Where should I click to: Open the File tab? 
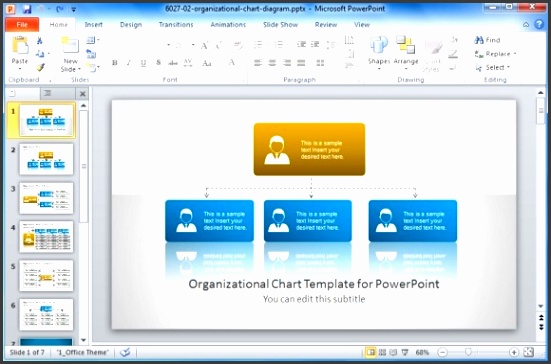coord(22,25)
